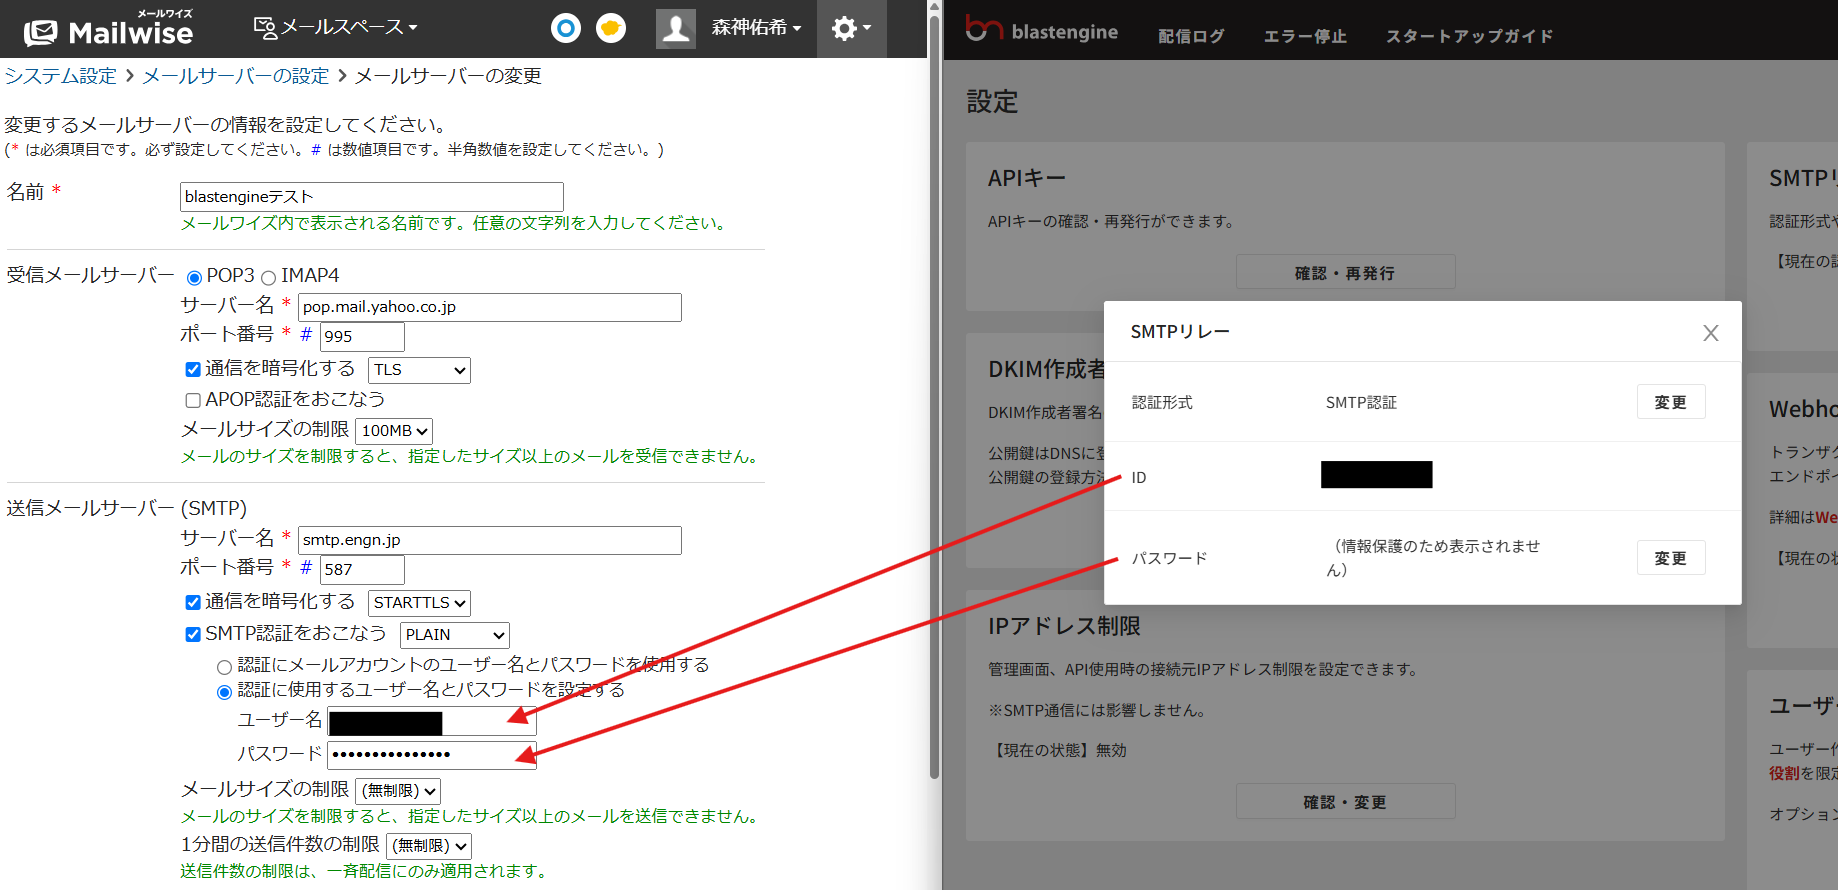
Task: Open the メールスペース dropdown menu
Action: click(x=336, y=27)
